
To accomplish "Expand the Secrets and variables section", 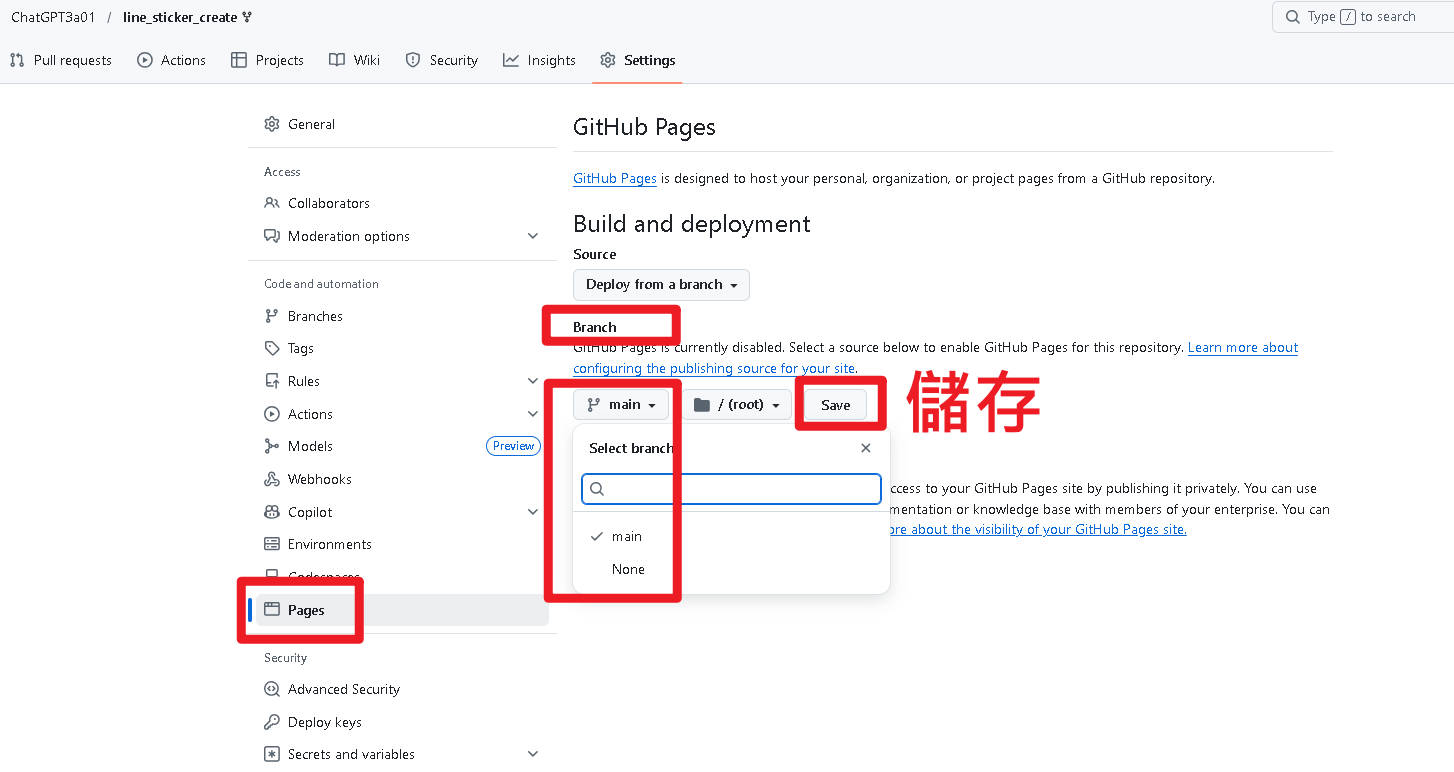I will tap(351, 754).
